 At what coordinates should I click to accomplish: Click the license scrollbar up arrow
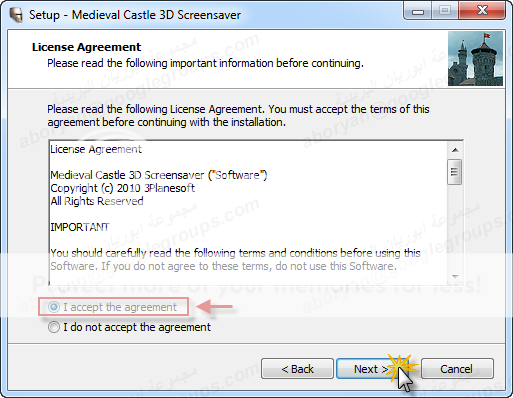pyautogui.click(x=455, y=150)
